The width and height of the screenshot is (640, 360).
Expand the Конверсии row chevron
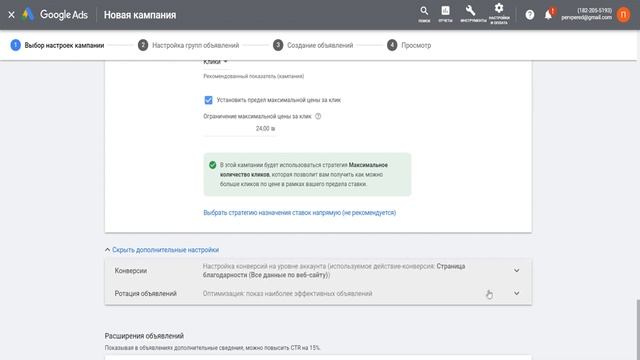pyautogui.click(x=516, y=271)
